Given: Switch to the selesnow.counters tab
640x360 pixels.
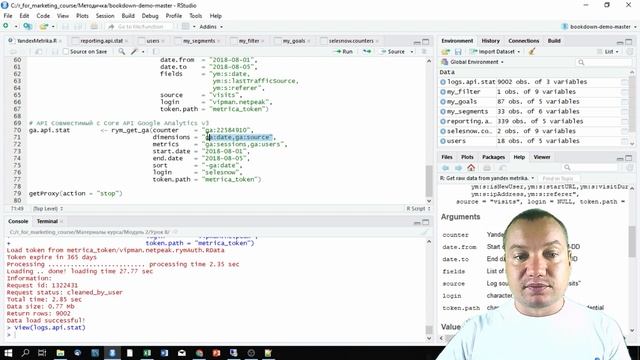Looking at the screenshot, I should click(x=351, y=41).
